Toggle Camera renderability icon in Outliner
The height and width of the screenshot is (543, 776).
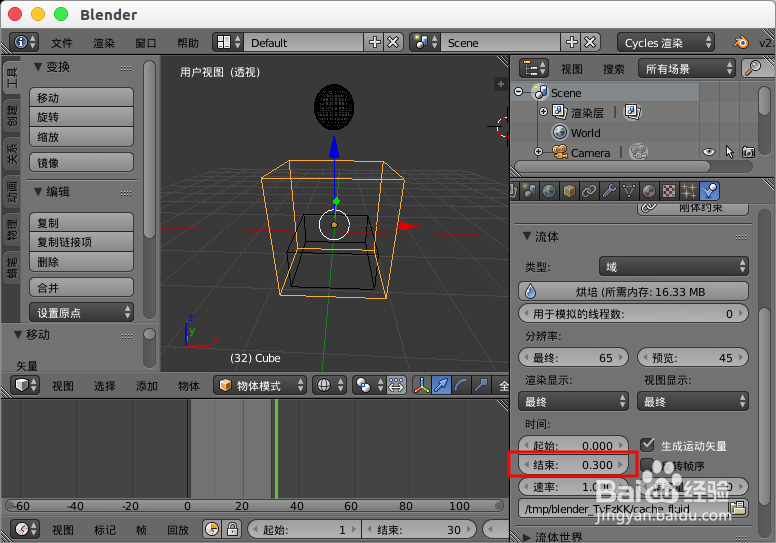click(x=748, y=152)
